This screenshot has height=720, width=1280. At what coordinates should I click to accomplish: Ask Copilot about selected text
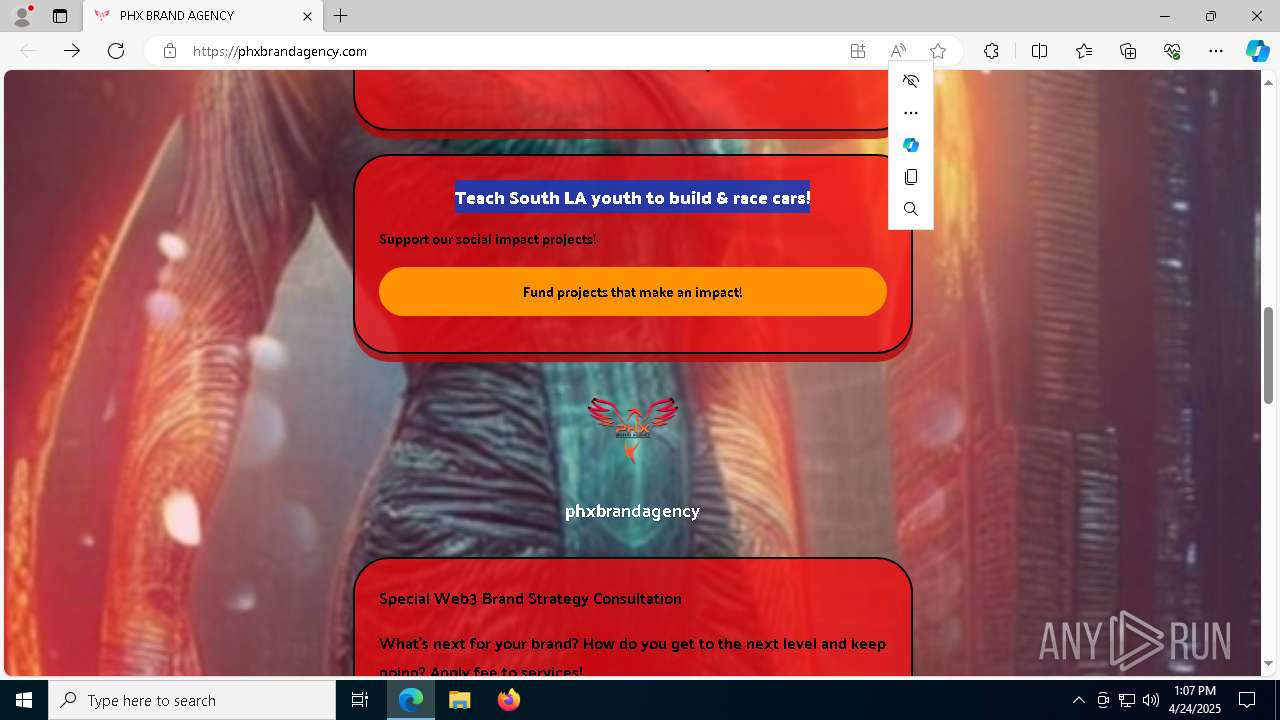(x=911, y=145)
